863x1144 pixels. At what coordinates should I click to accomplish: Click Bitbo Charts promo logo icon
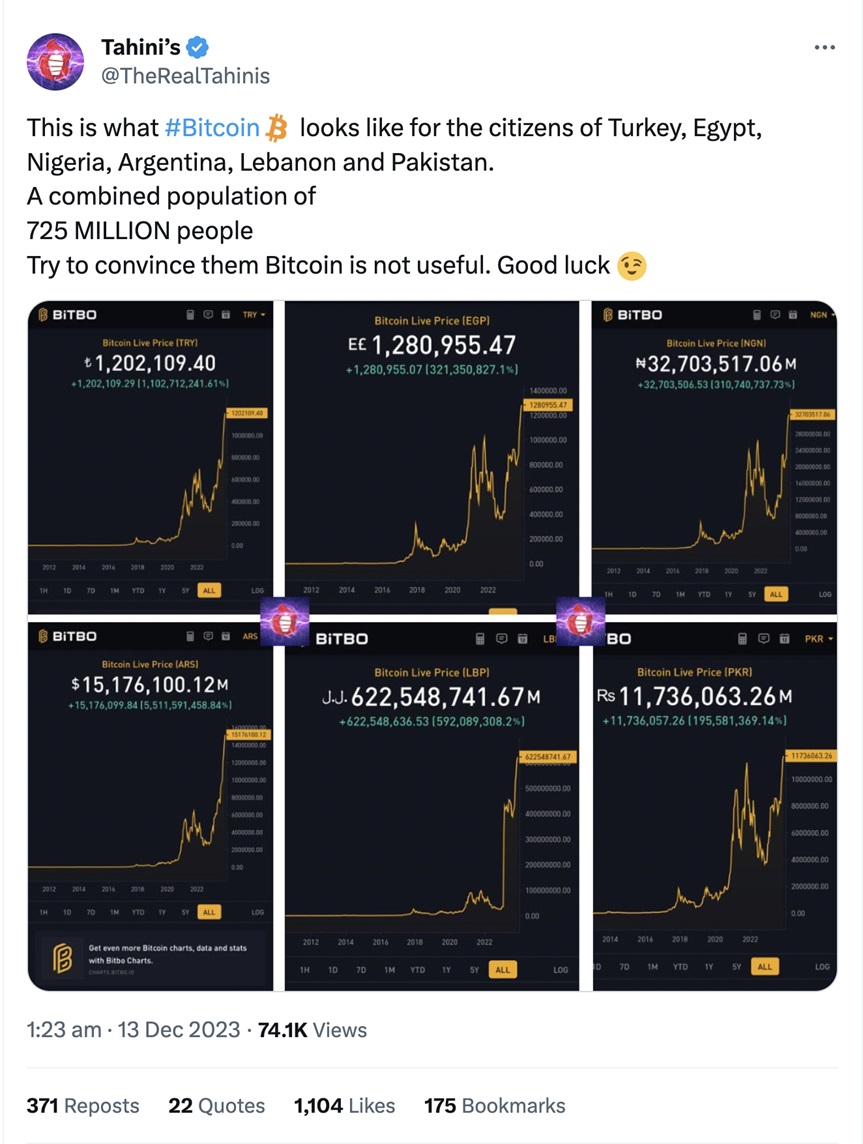point(62,957)
